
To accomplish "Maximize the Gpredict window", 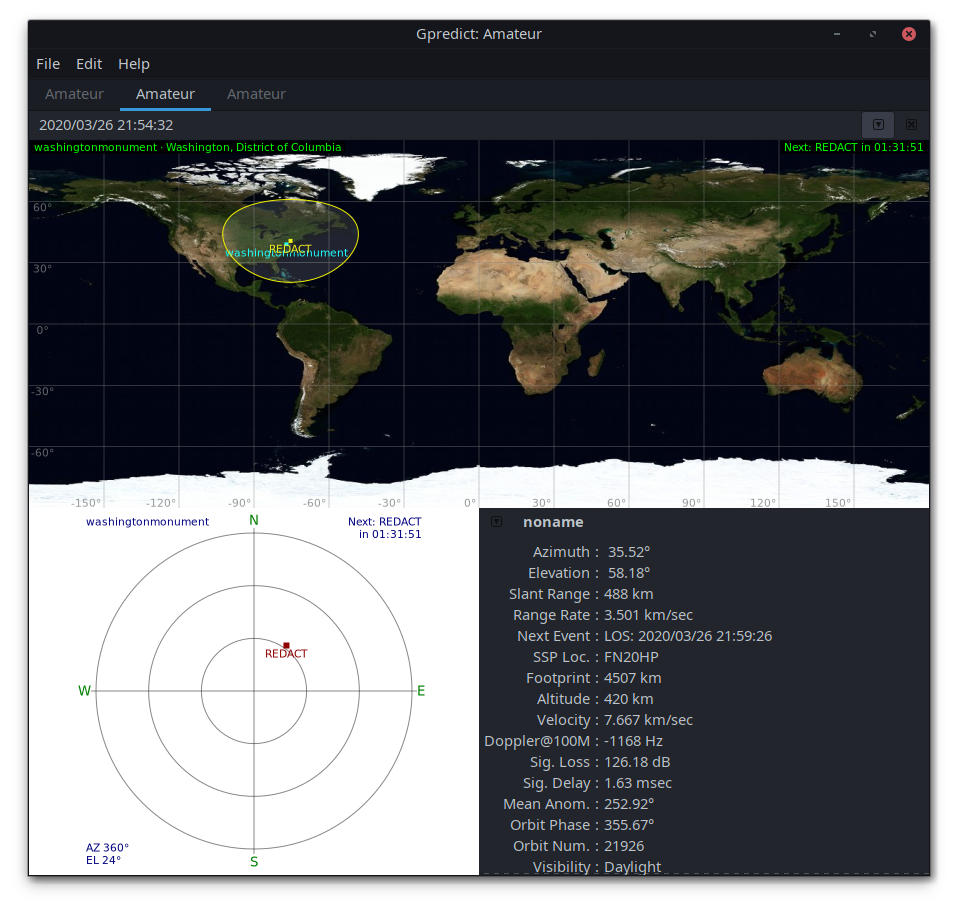I will [872, 34].
